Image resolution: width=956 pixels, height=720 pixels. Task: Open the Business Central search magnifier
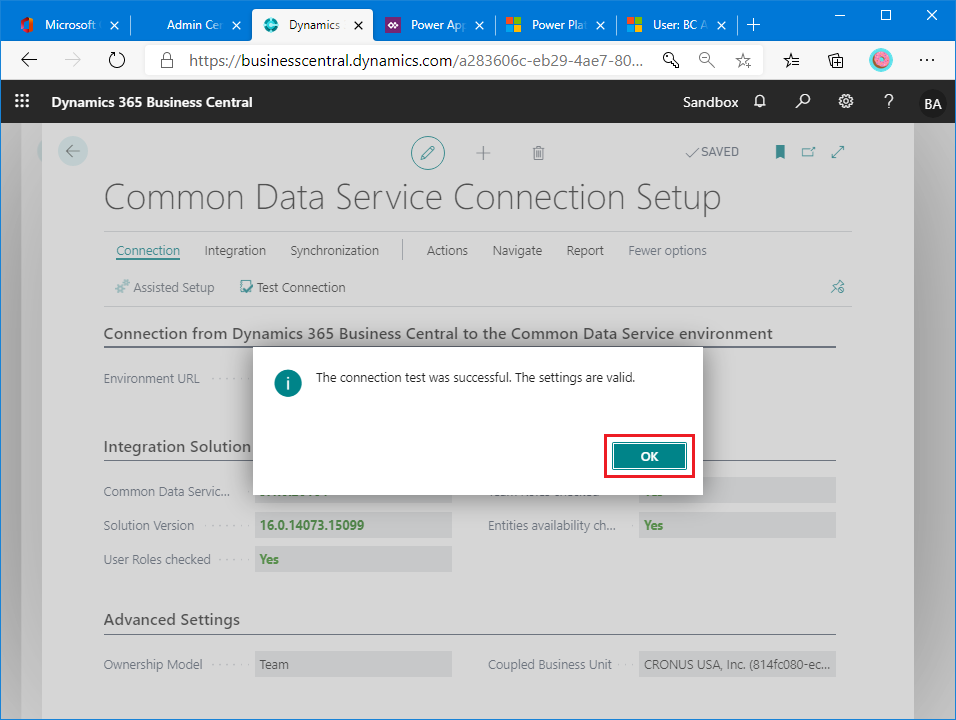pos(802,101)
